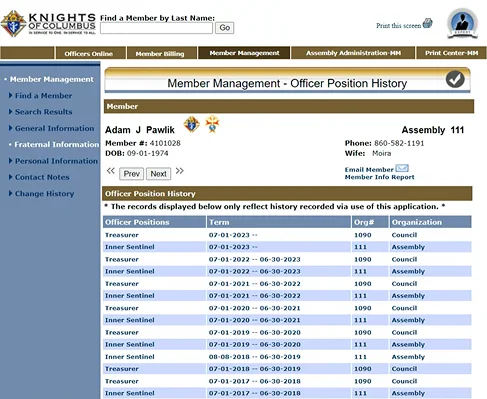
Task: Expand Personal Information sidebar item
Action: click(56, 161)
